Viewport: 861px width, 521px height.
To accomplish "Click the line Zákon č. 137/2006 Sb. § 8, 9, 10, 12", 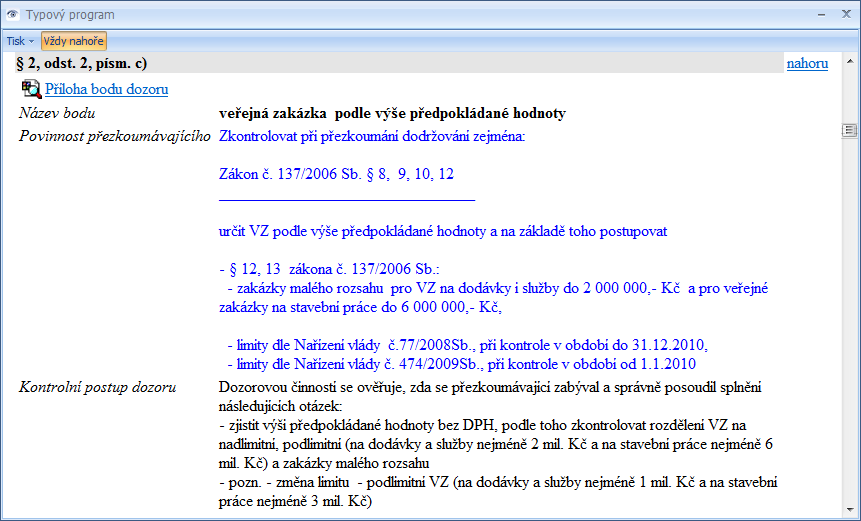I will tap(336, 175).
